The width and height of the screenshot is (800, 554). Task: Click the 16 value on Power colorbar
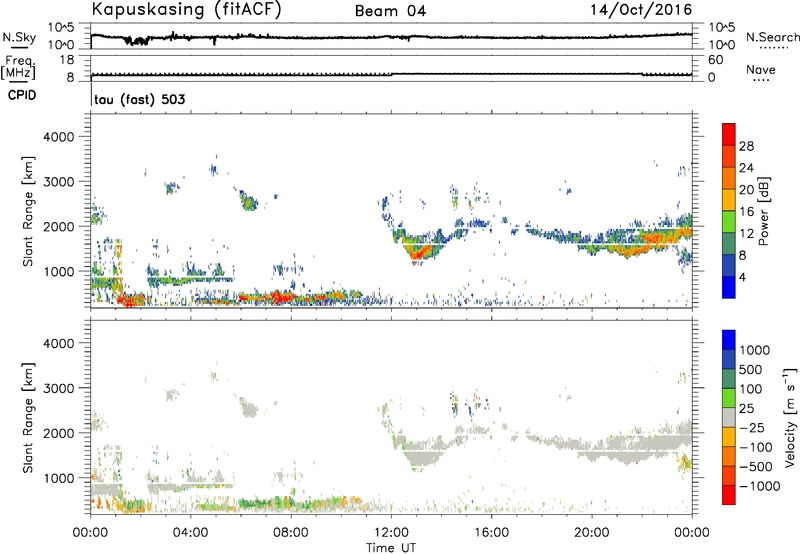tap(746, 212)
